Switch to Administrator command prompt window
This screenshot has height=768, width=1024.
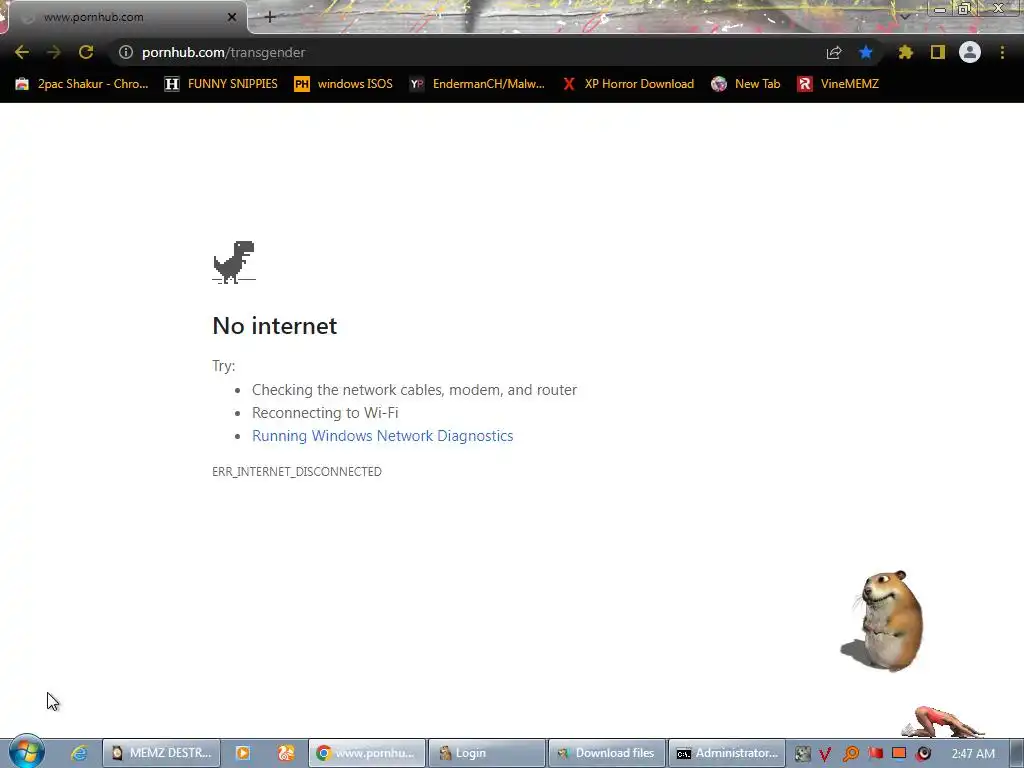[727, 753]
